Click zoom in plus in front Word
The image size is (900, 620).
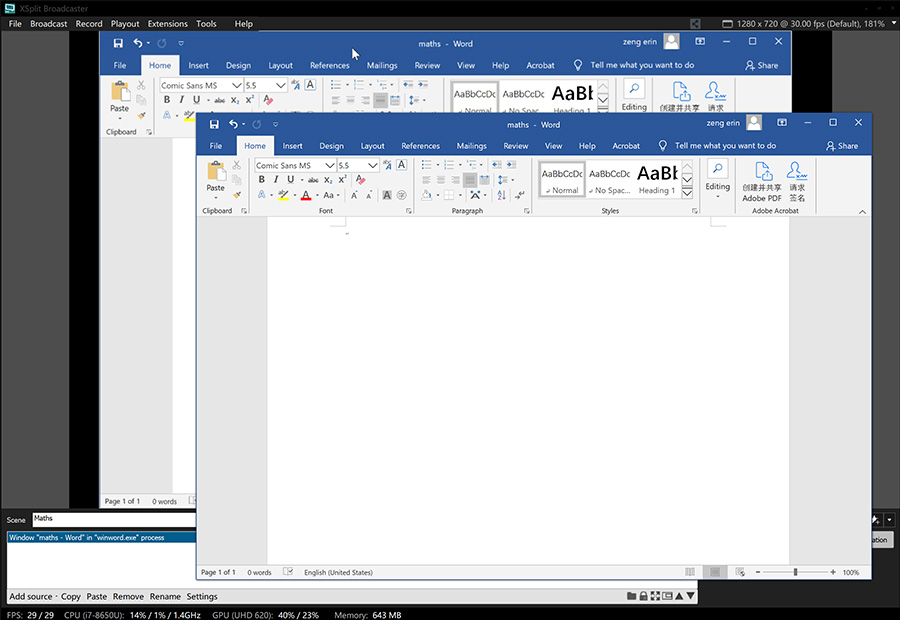click(x=833, y=572)
